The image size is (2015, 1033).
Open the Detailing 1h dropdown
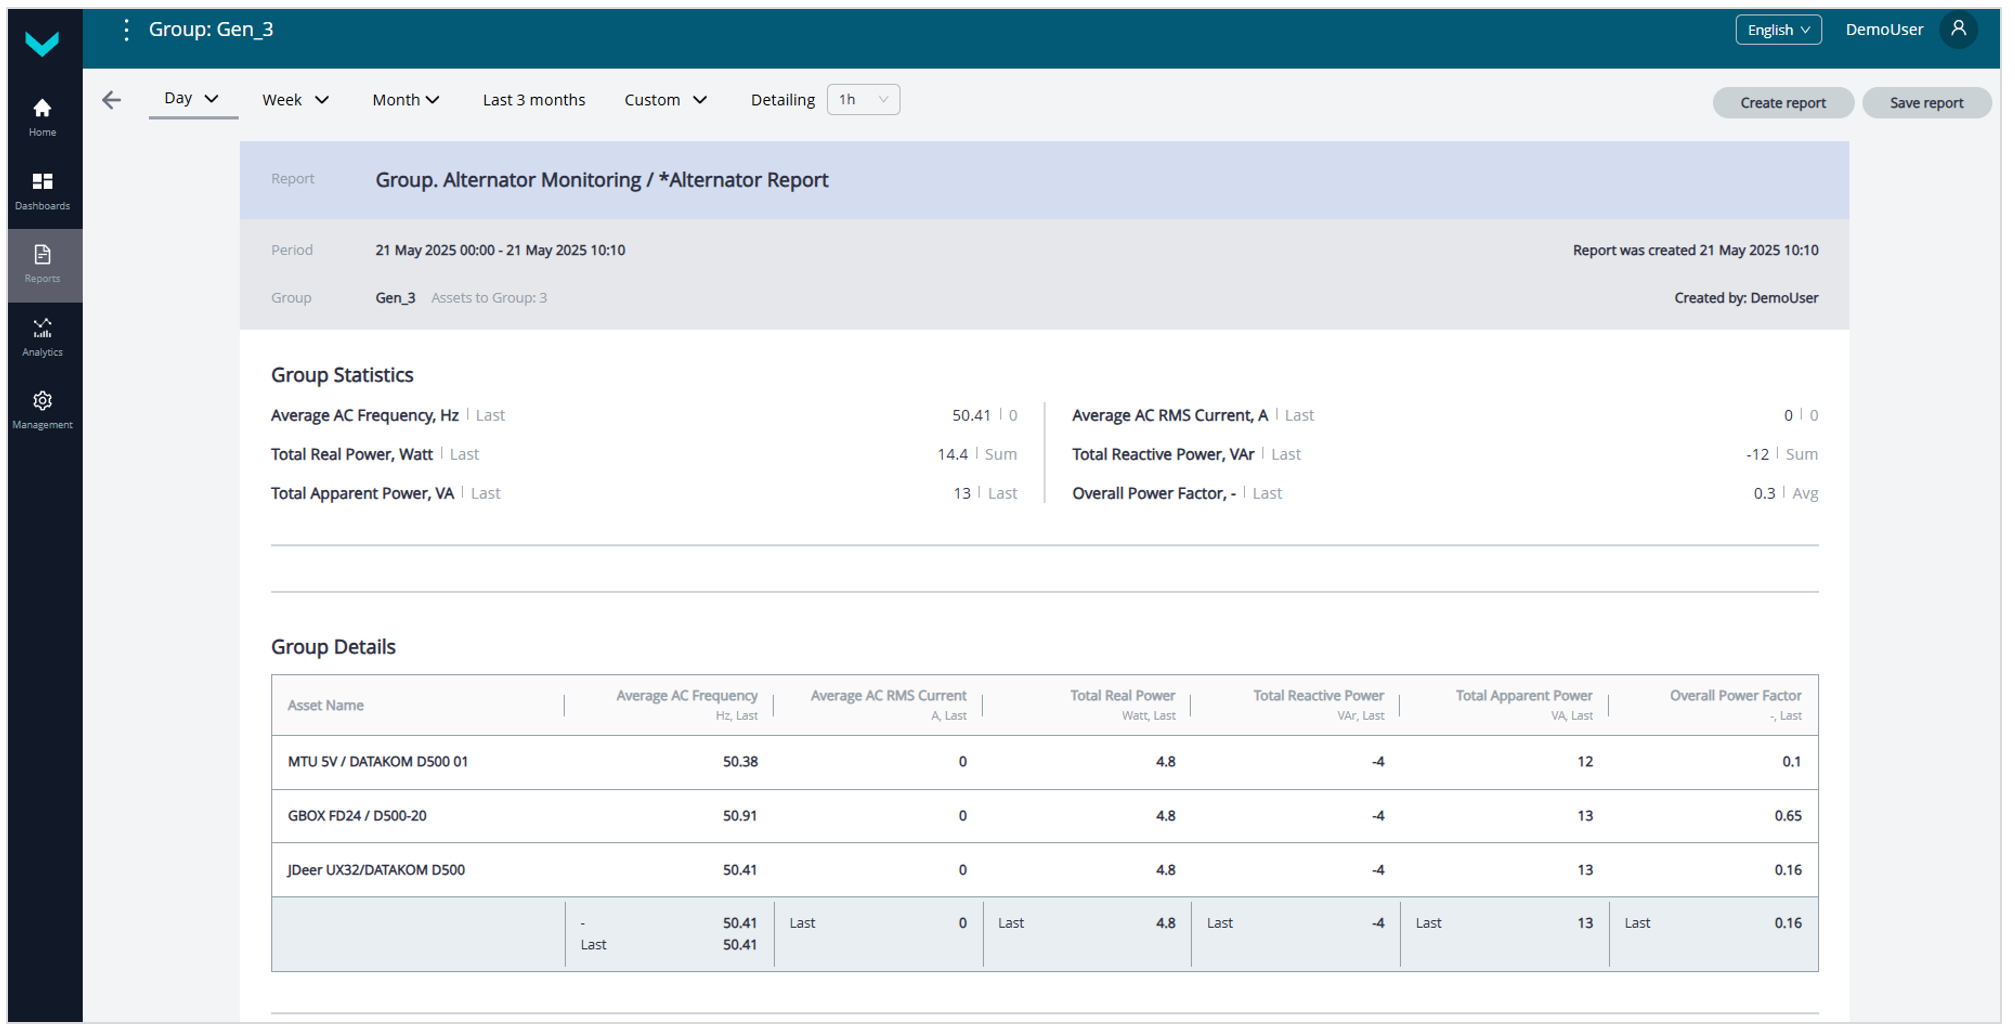pyautogui.click(x=863, y=100)
